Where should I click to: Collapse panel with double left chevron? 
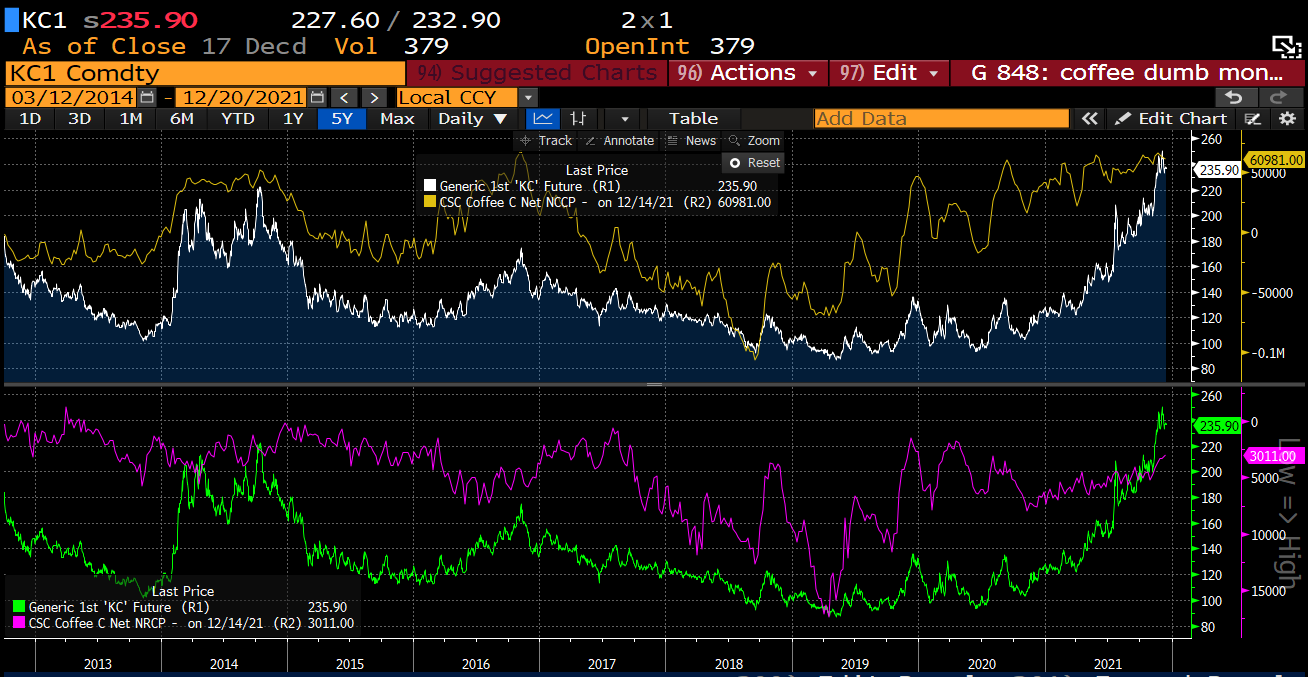click(x=1089, y=118)
